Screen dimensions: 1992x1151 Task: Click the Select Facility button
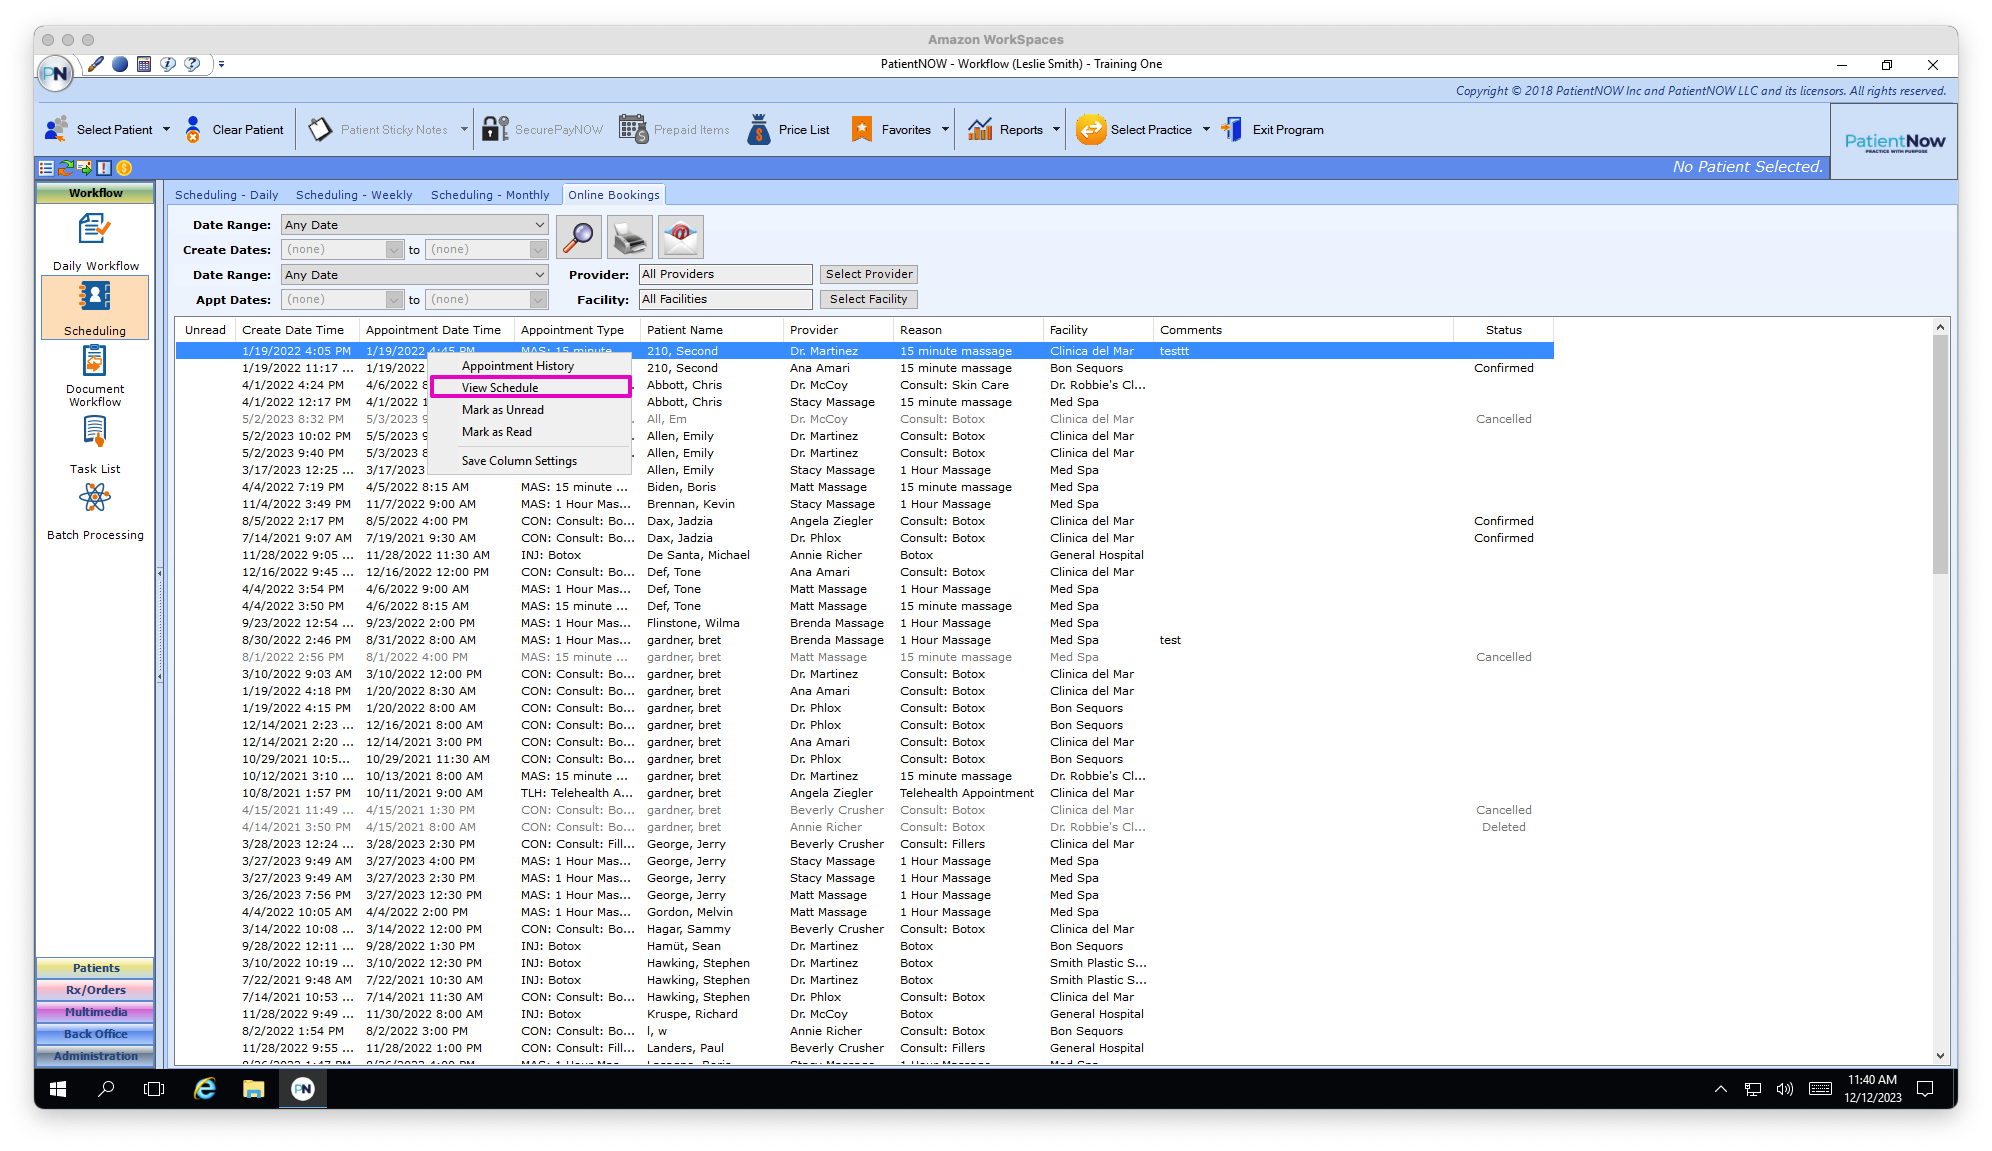pos(868,298)
